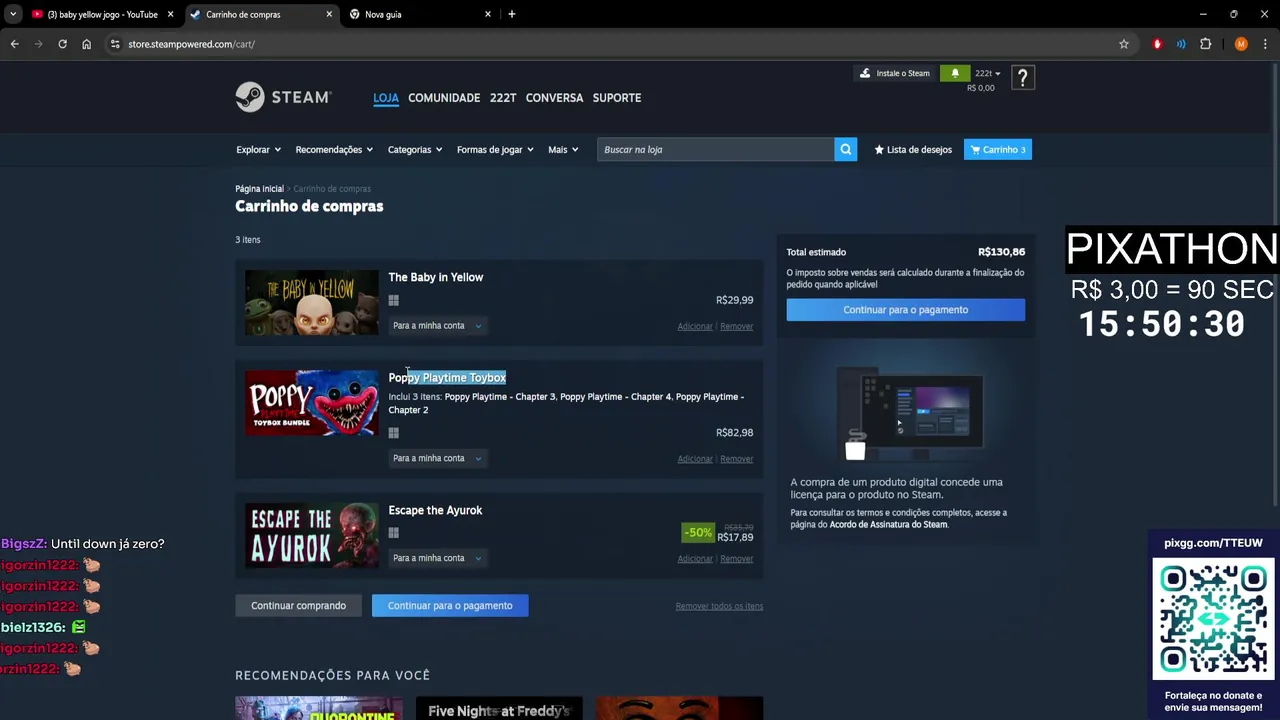Screen dimensions: 1280x720
Task: Click Adicionar for Poppy Playtime Toybox
Action: [x=695, y=459]
